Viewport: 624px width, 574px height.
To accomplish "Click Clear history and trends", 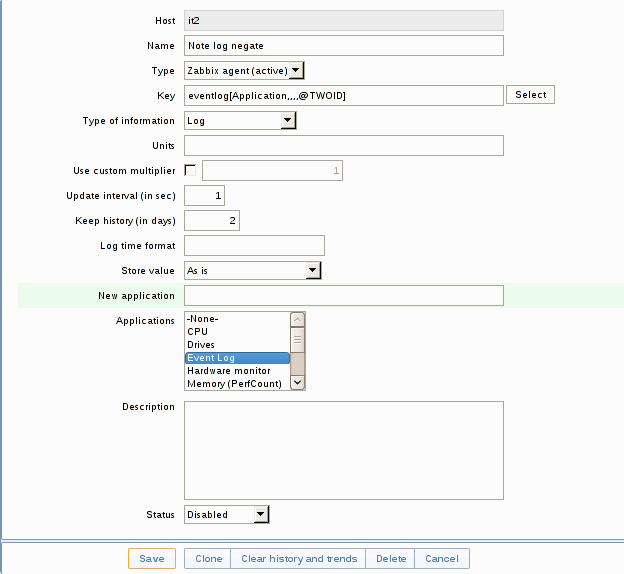I will point(299,559).
